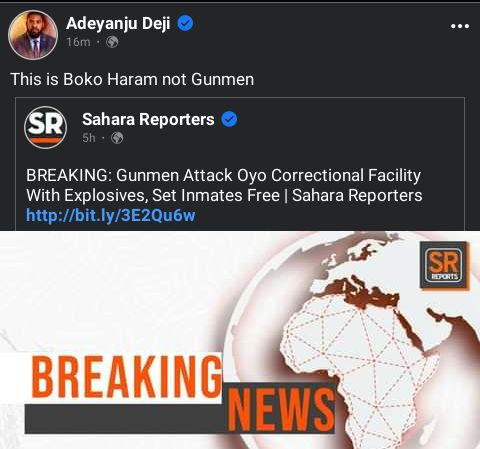Click the verified badge beside Adeyanju Deji
The width and height of the screenshot is (480, 449).
185,24
